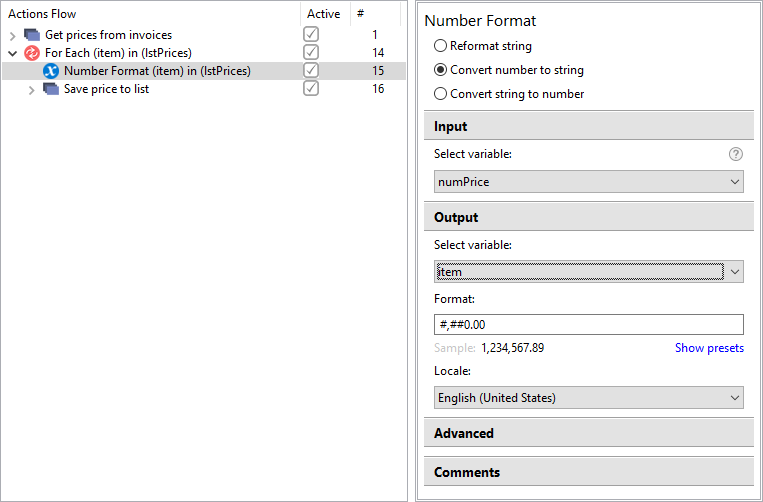Click into the Format text field

[x=589, y=324]
